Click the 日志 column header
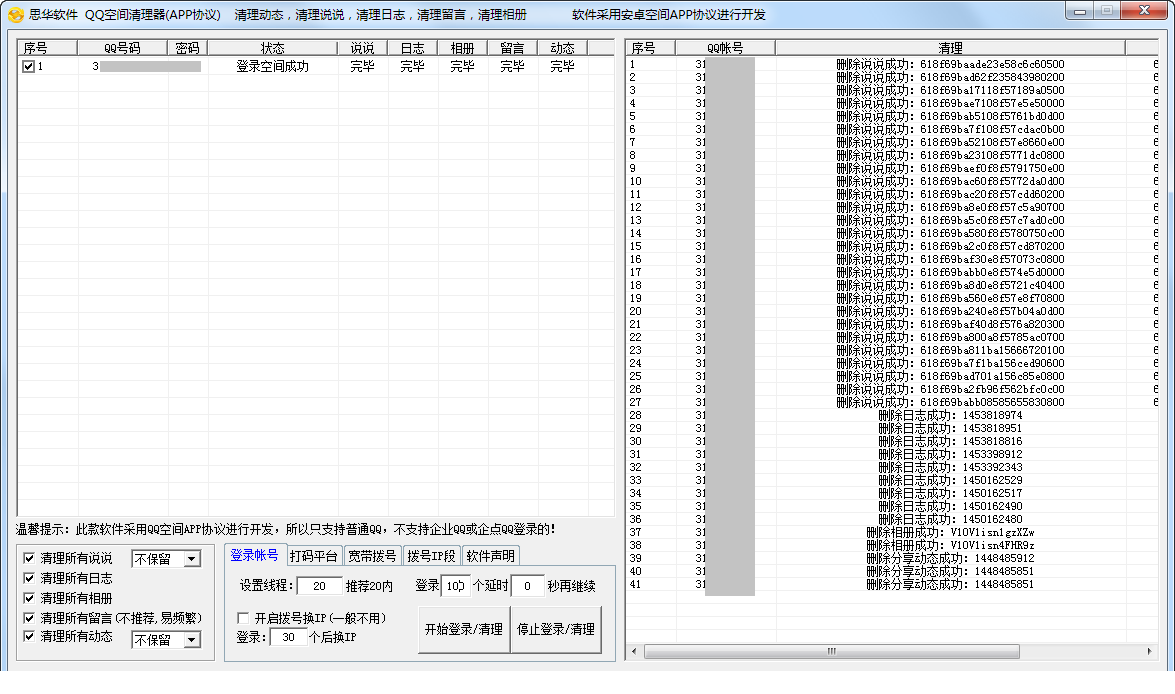This screenshot has width=1175, height=694. [x=412, y=48]
